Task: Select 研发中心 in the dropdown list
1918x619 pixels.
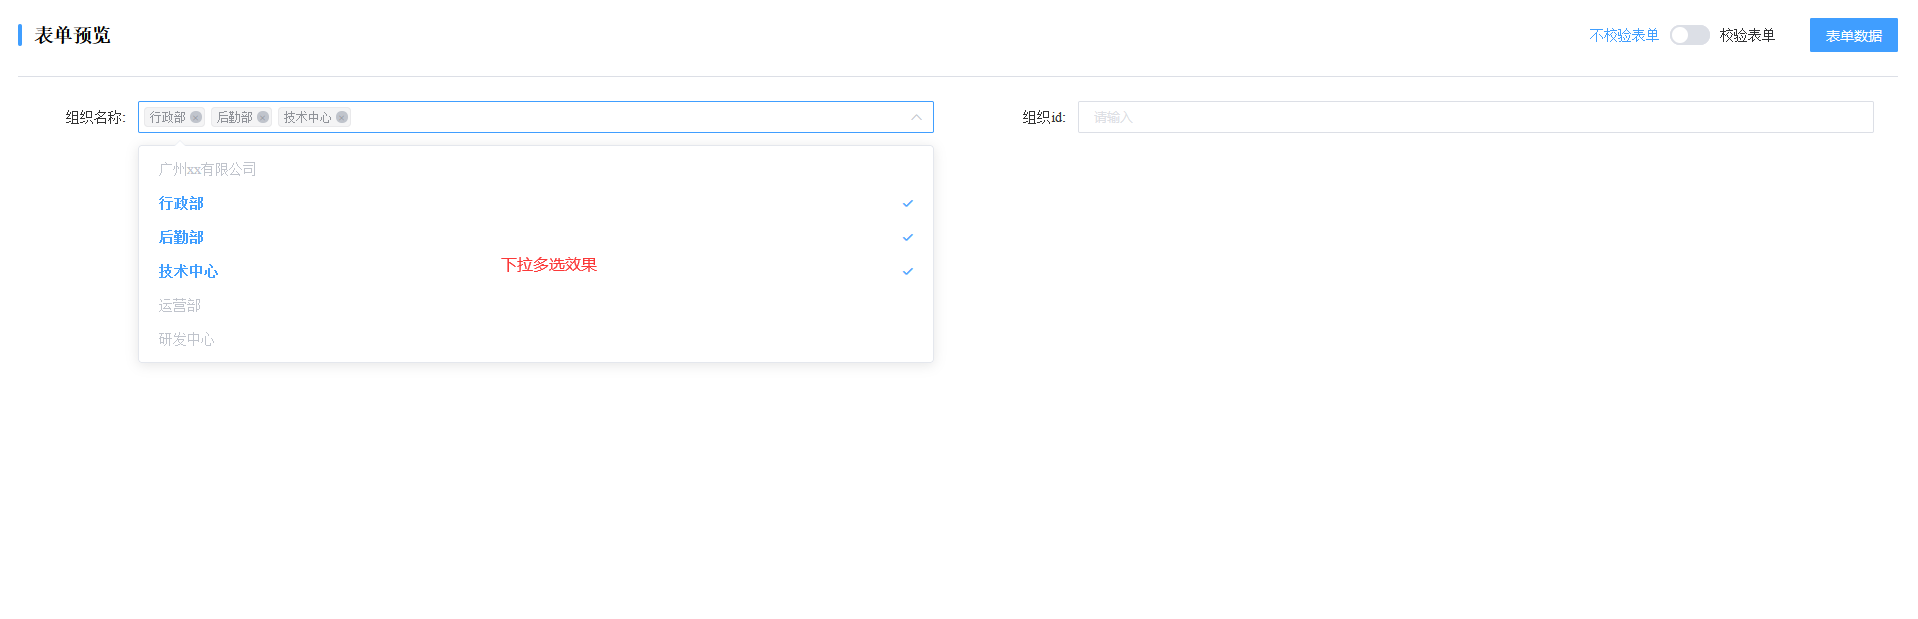Action: (x=536, y=339)
